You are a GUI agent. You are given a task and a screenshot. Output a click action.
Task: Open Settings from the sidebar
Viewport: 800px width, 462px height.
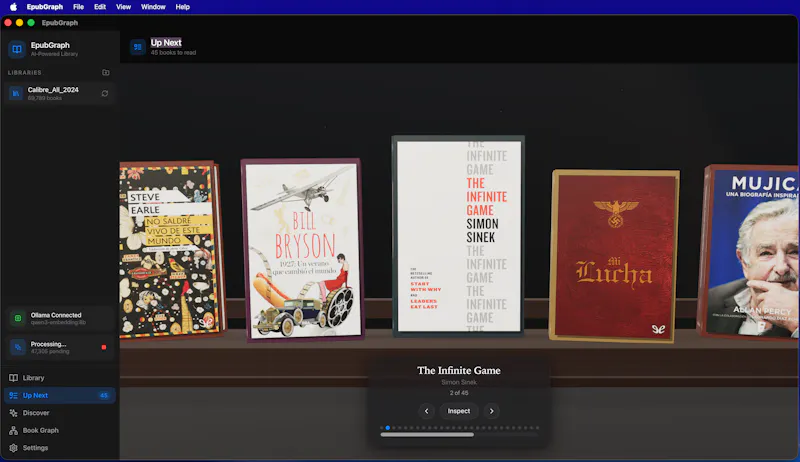(x=60, y=448)
